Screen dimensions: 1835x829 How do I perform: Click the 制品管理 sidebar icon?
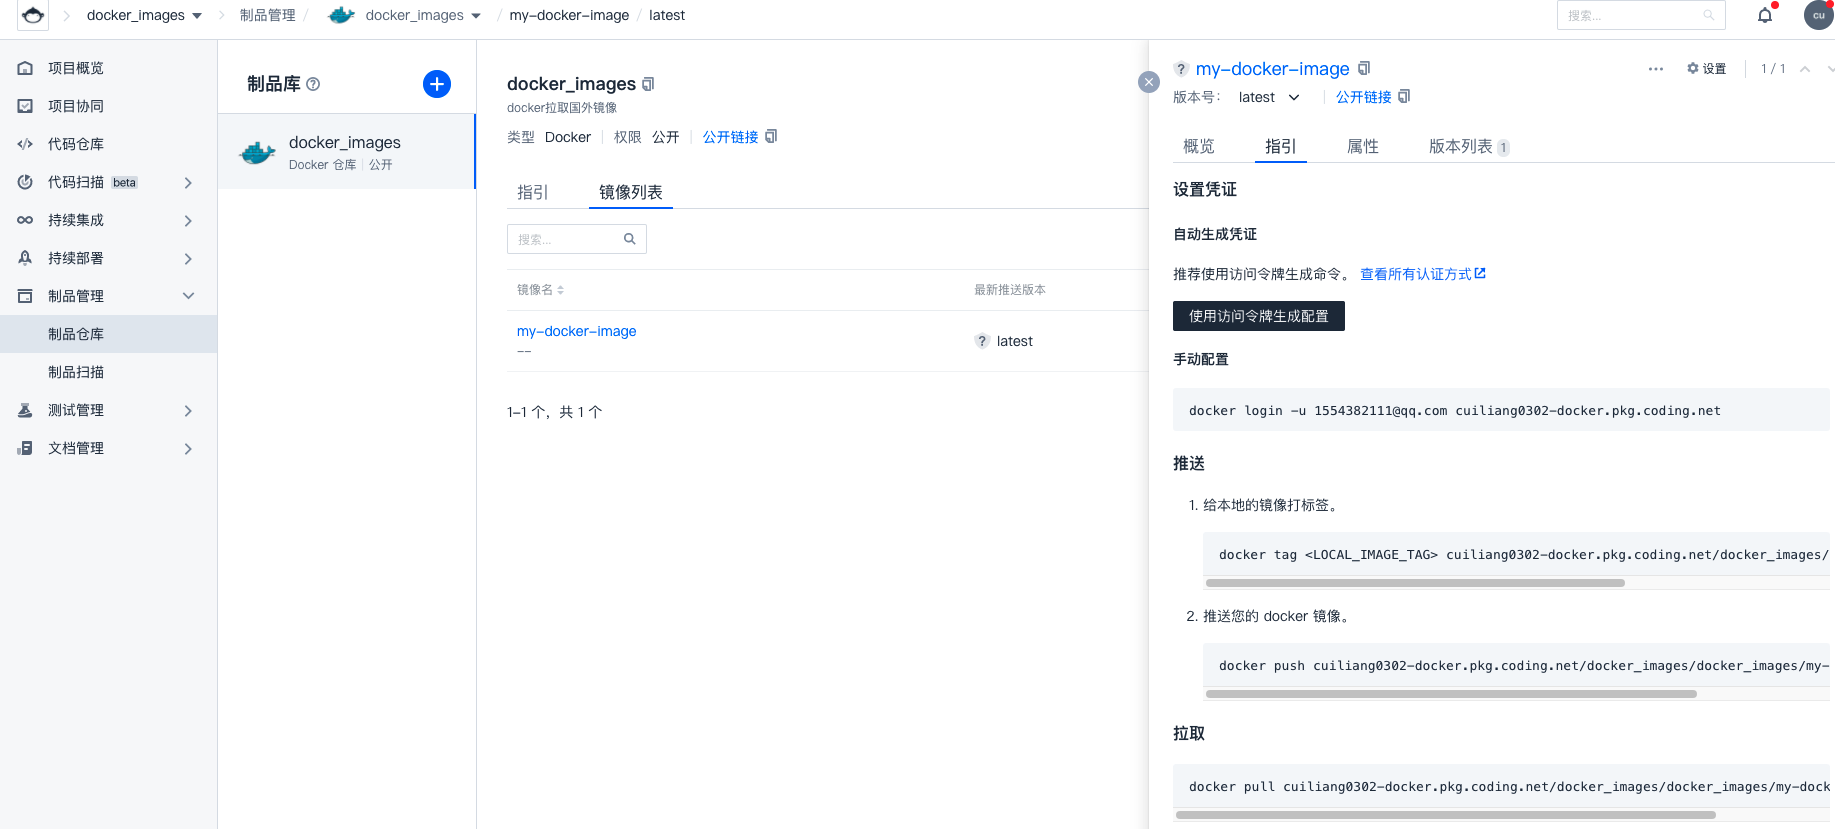click(26, 296)
